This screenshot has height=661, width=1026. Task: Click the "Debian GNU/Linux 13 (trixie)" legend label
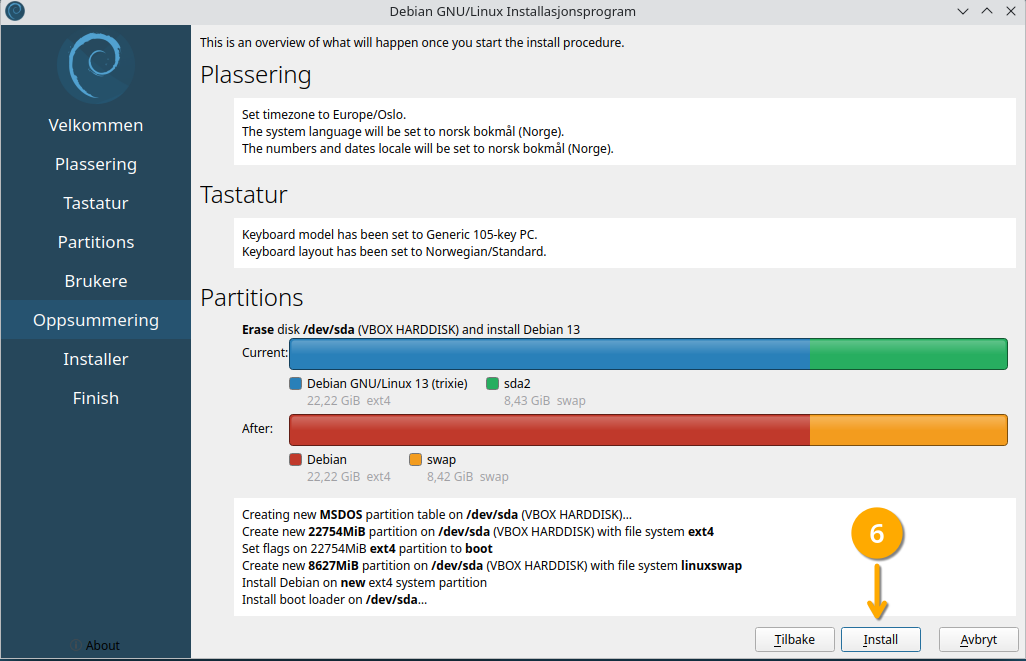coord(387,384)
